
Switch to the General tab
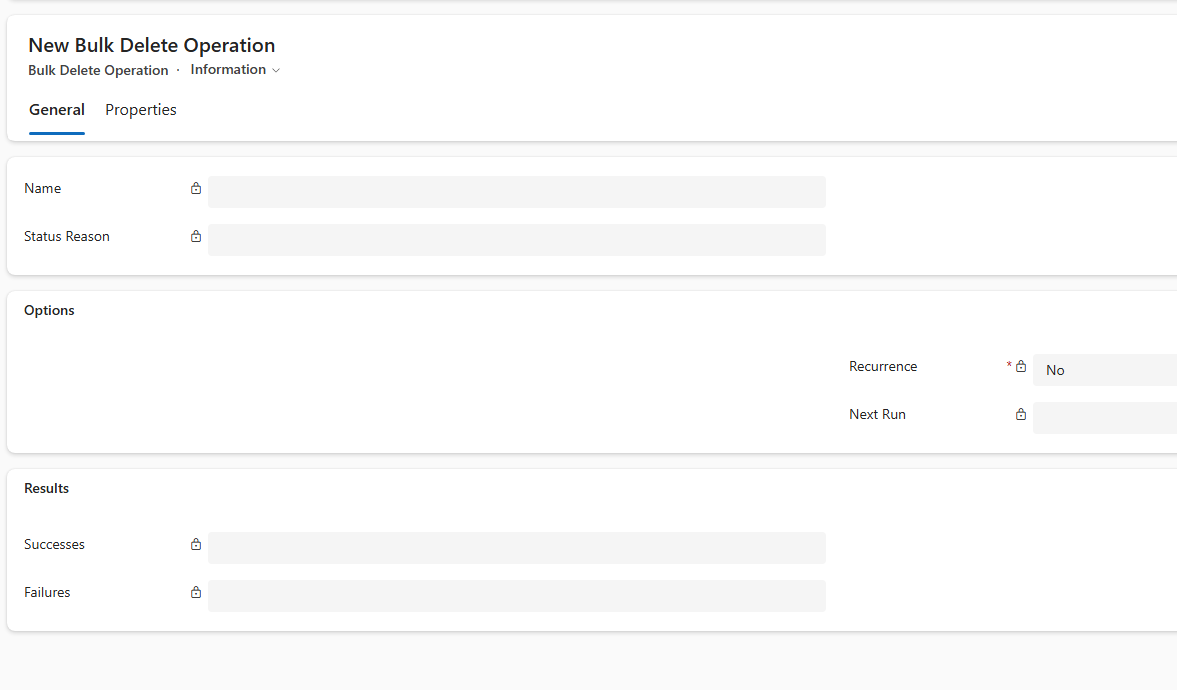tap(57, 110)
